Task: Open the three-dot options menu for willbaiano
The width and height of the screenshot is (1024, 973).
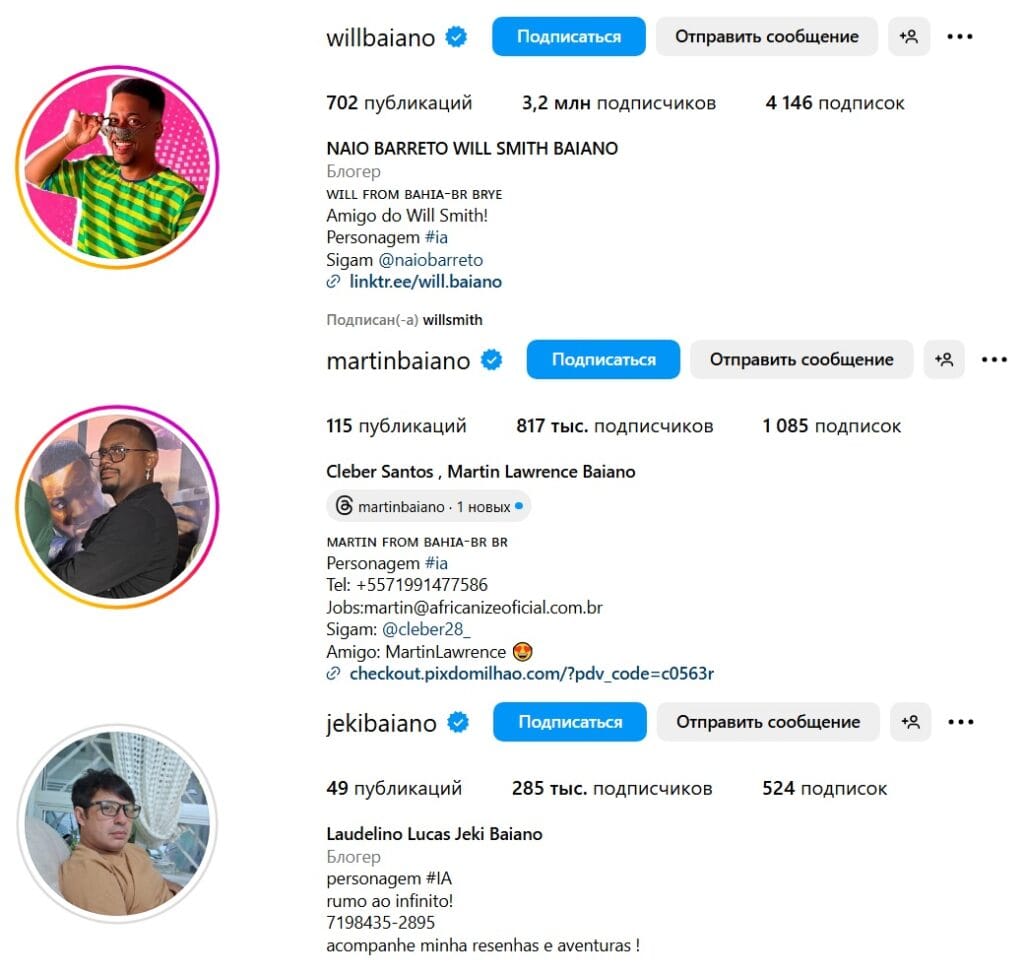Action: click(x=959, y=37)
